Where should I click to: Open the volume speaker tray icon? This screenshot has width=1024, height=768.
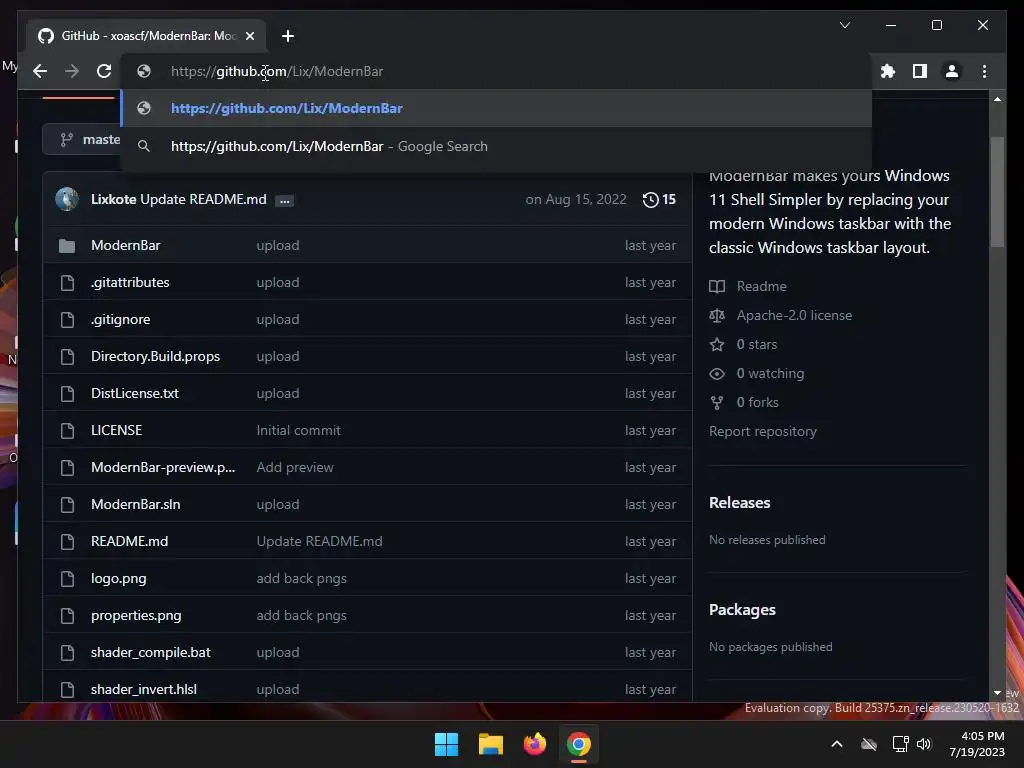pyautogui.click(x=924, y=744)
